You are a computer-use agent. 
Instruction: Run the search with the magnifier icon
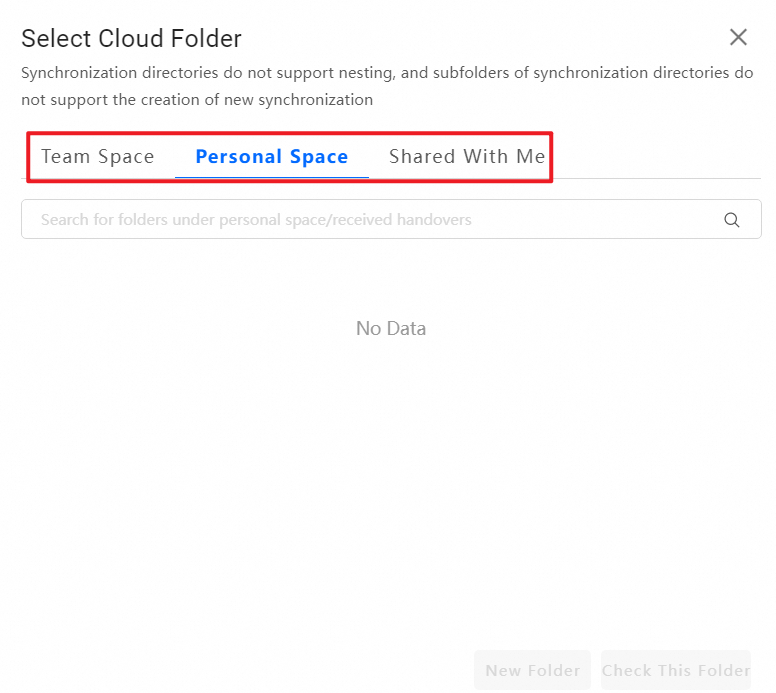tap(732, 220)
